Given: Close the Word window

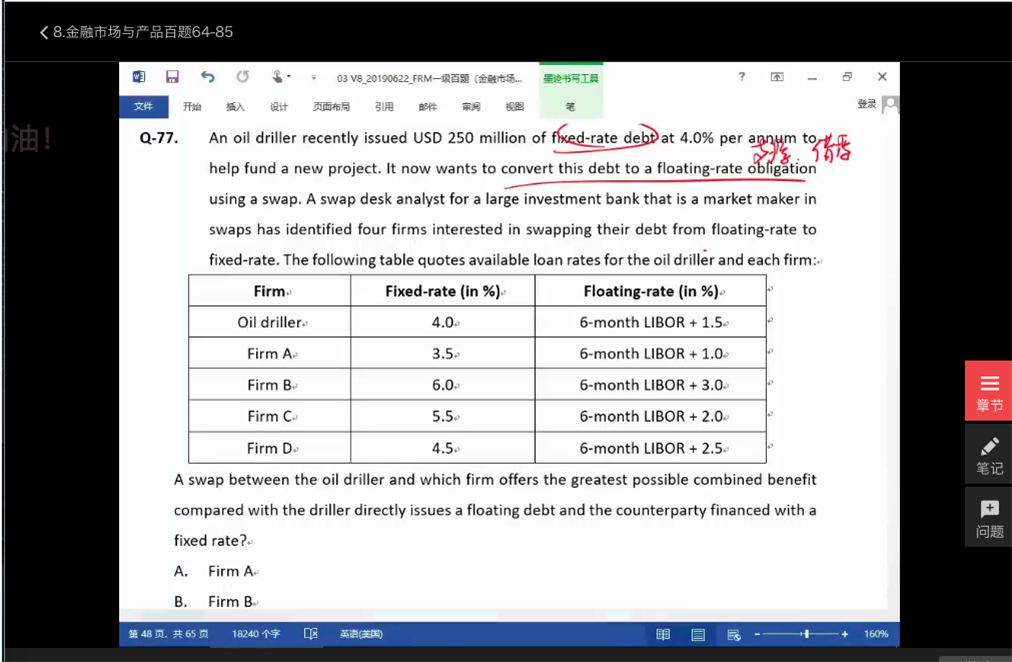Looking at the screenshot, I should (x=882, y=77).
